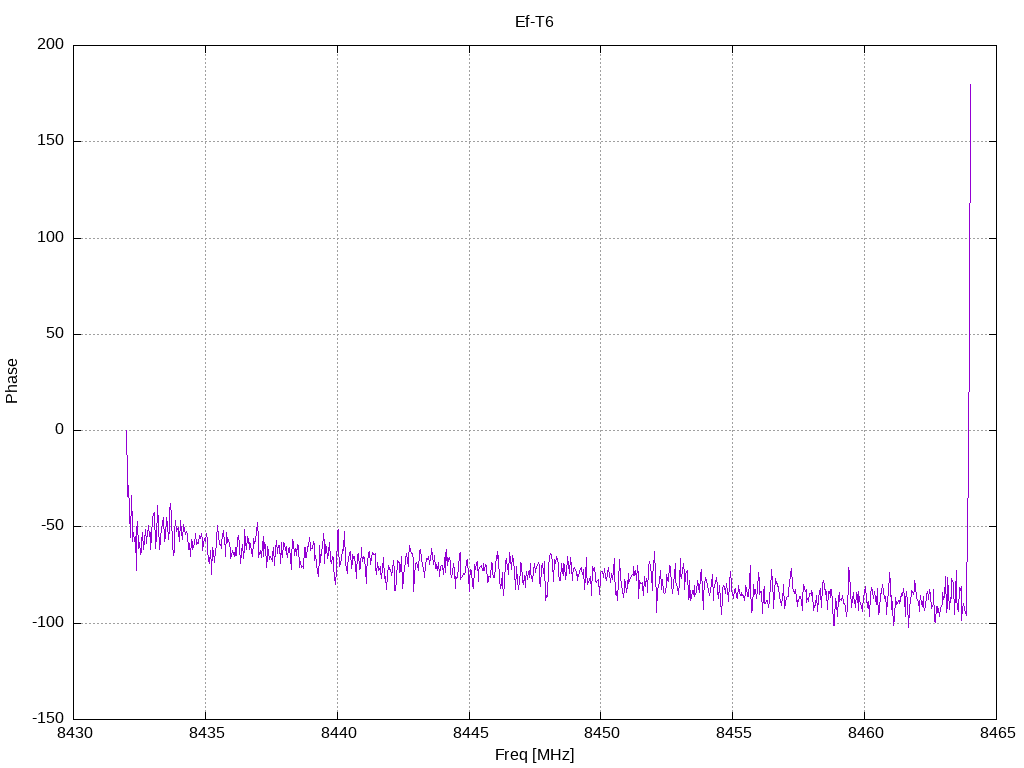Click y-axis tick label 50

pos(55,333)
